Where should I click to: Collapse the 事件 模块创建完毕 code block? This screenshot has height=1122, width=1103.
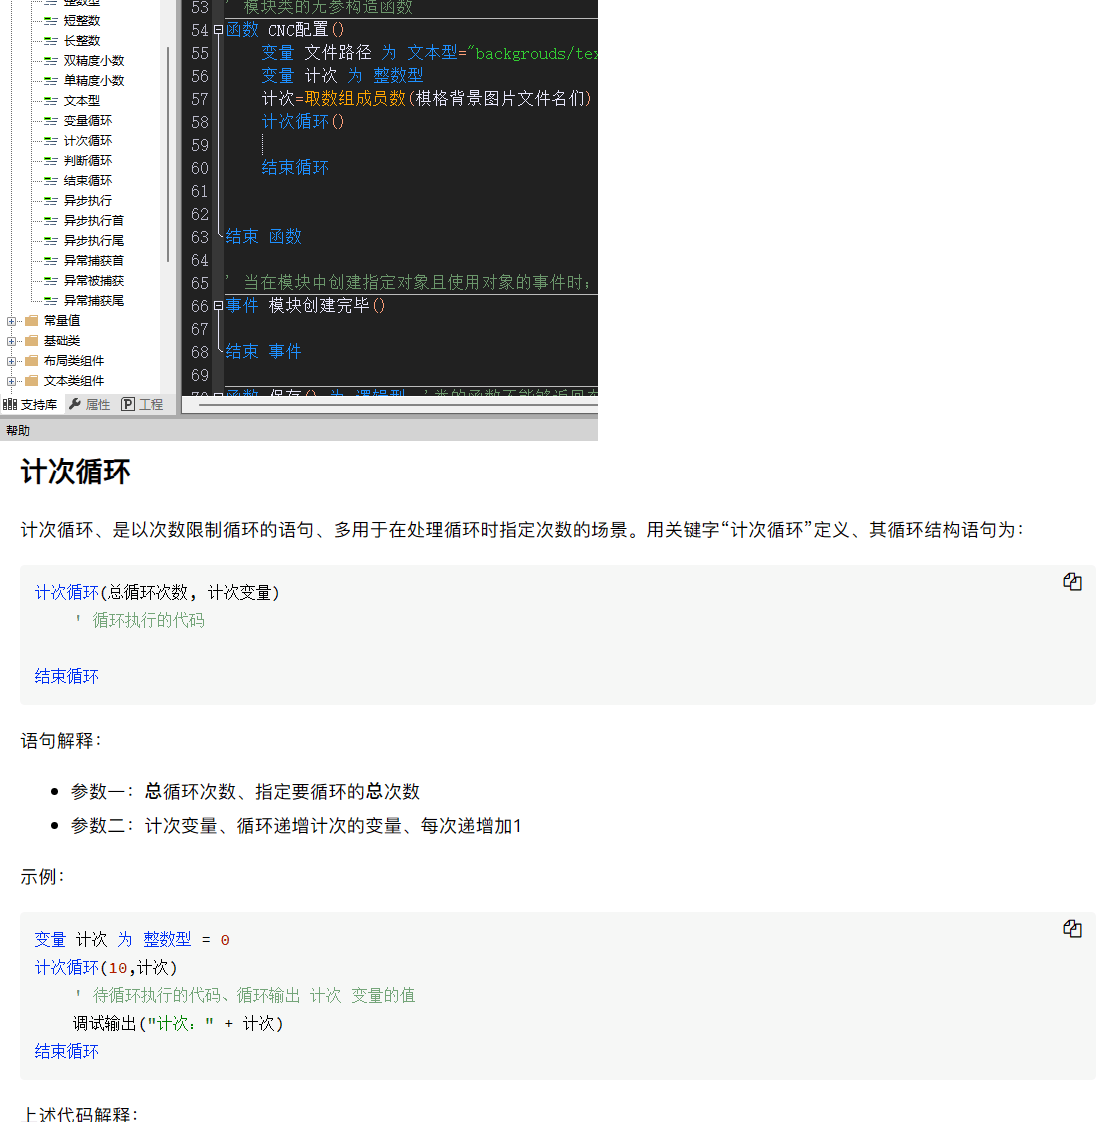coord(218,306)
